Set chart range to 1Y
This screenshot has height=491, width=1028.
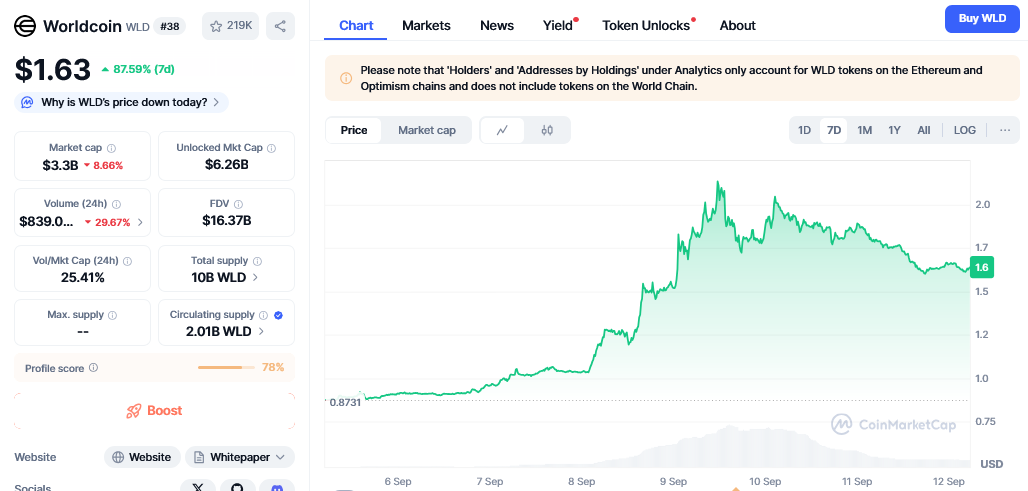(894, 130)
